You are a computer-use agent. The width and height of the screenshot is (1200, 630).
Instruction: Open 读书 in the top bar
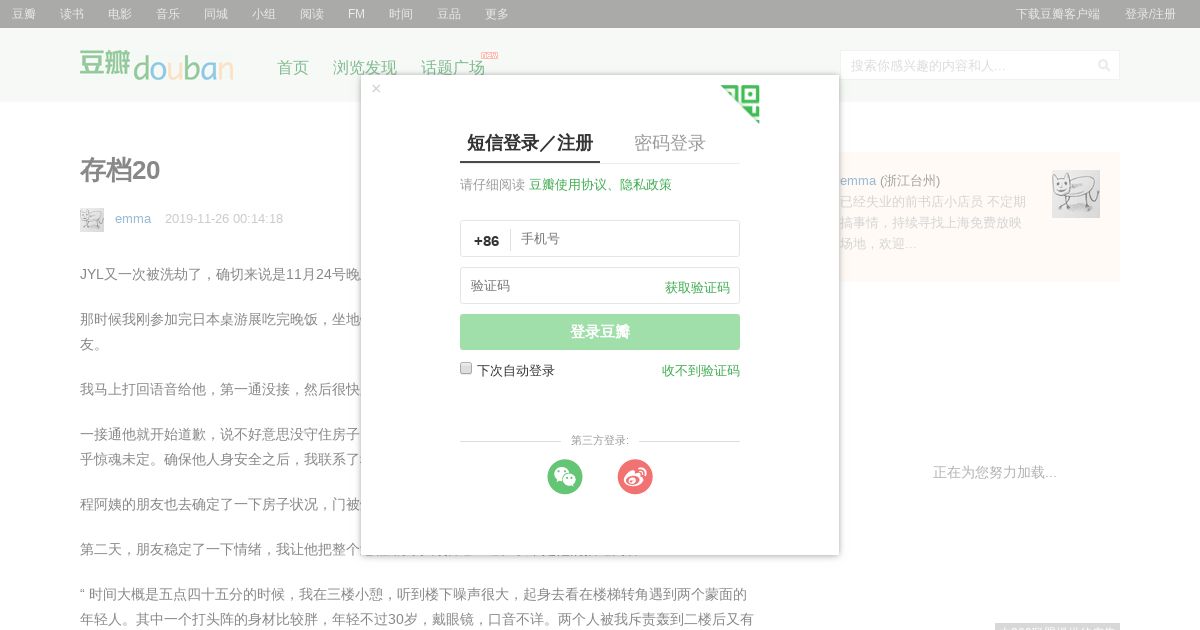click(x=72, y=14)
